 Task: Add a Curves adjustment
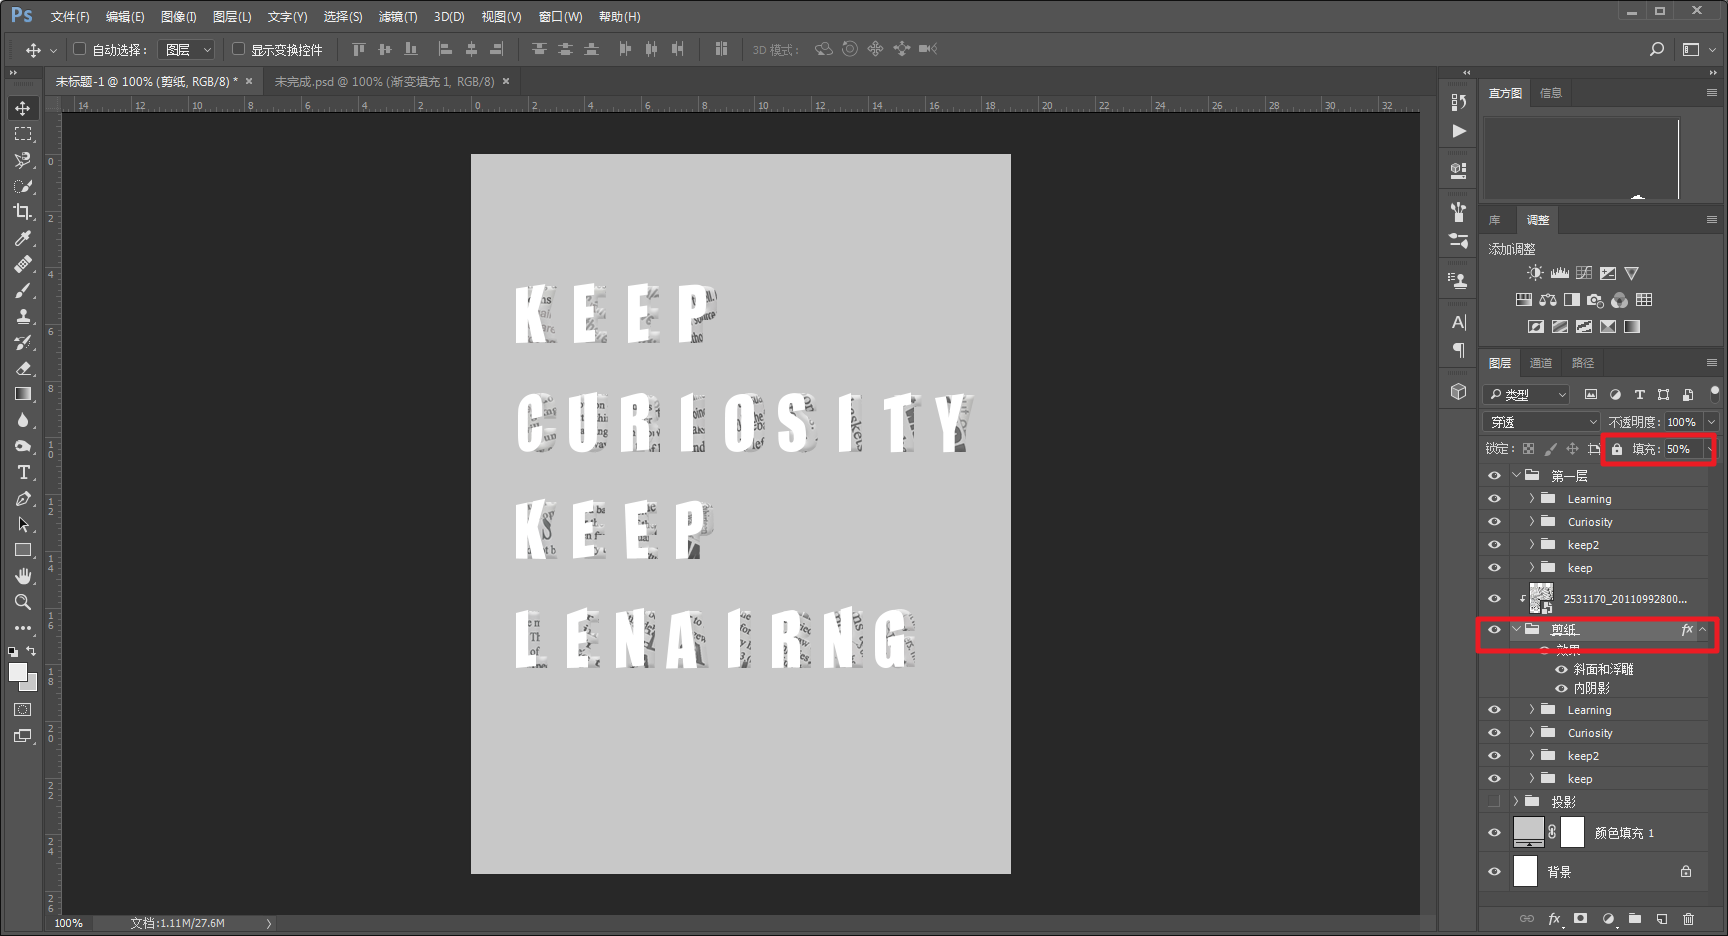point(1584,273)
